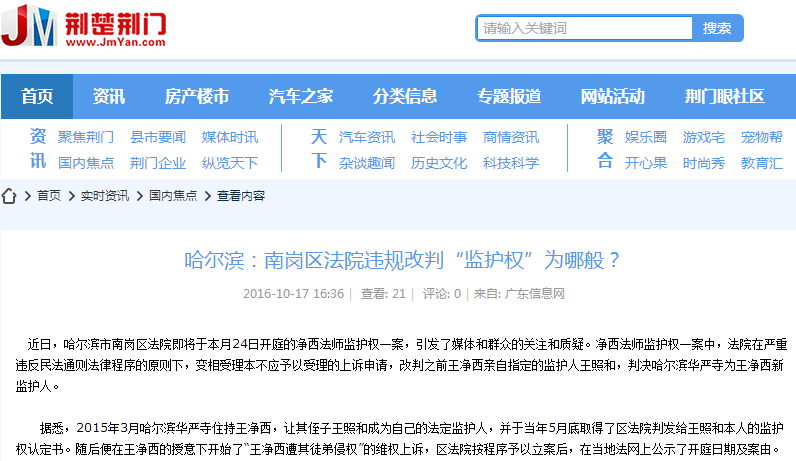Open the 分类信息 nav tab
This screenshot has width=796, height=461.
[x=405, y=96]
